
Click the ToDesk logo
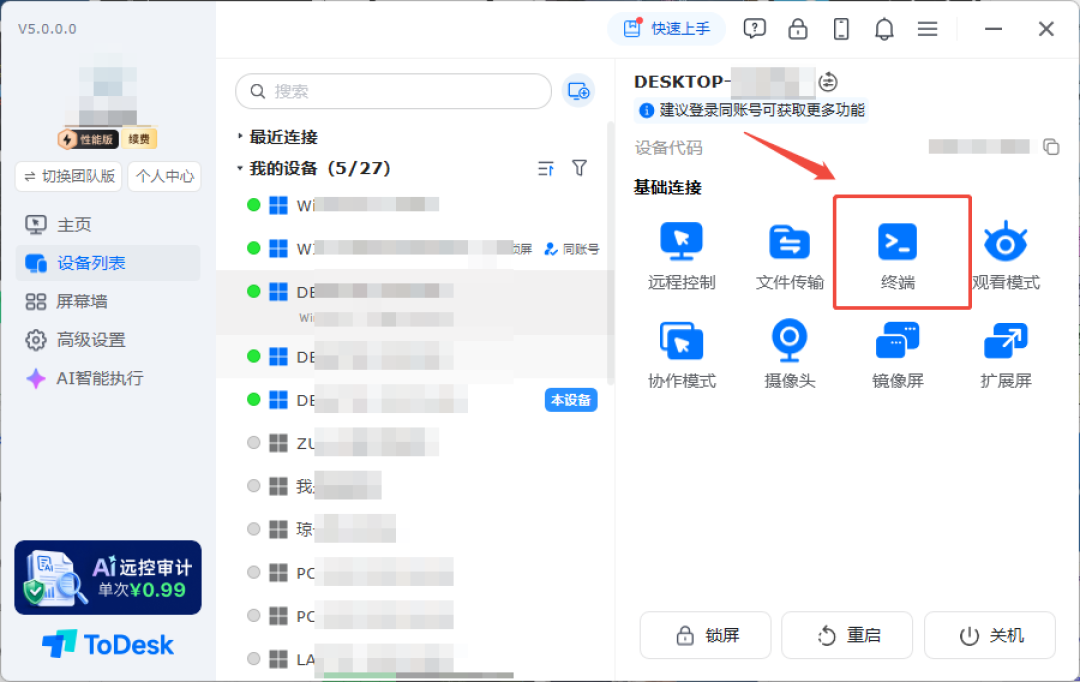[108, 645]
